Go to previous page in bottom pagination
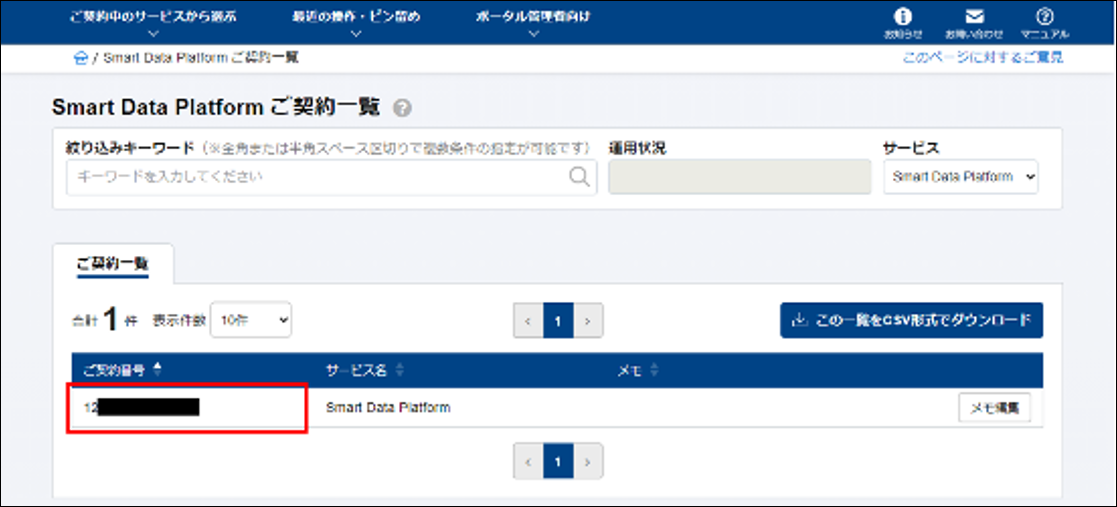 click(x=528, y=461)
